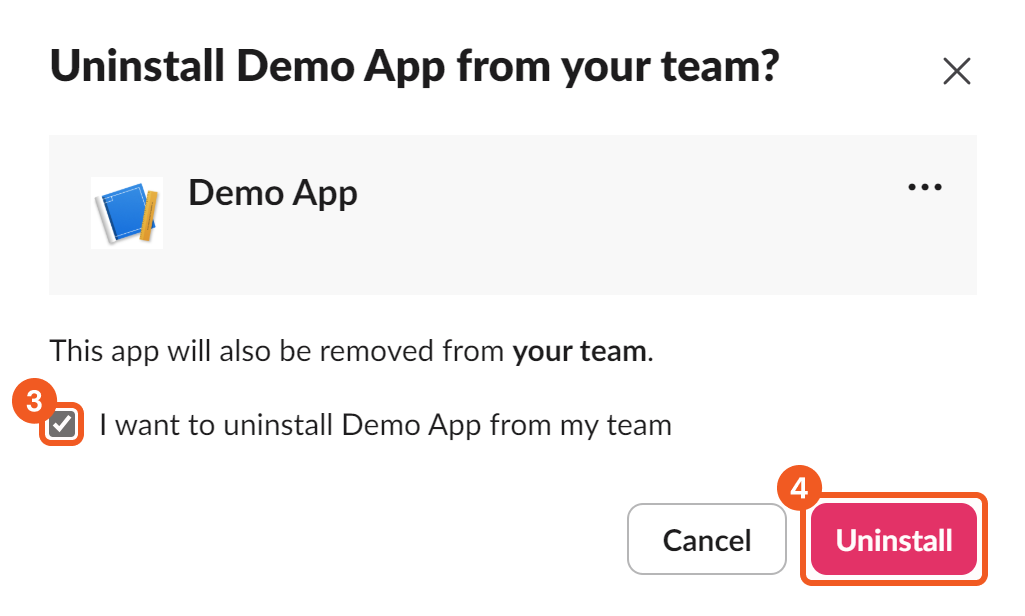Click "Demo App" within the checkbox label
1025x616 pixels.
click(411, 426)
